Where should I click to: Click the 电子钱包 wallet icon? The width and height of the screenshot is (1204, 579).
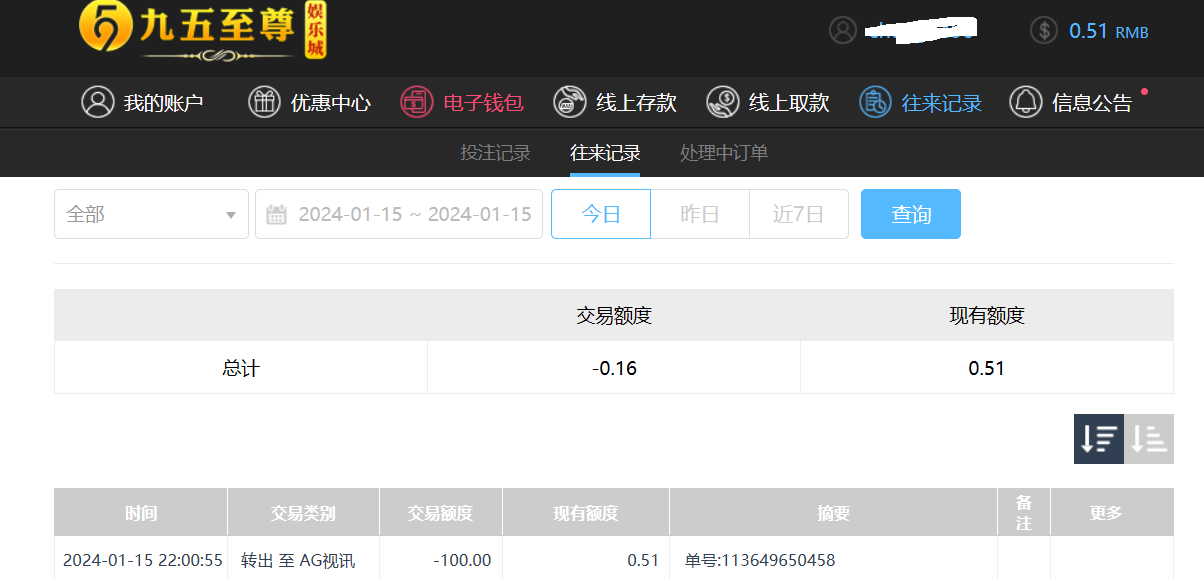pyautogui.click(x=416, y=102)
